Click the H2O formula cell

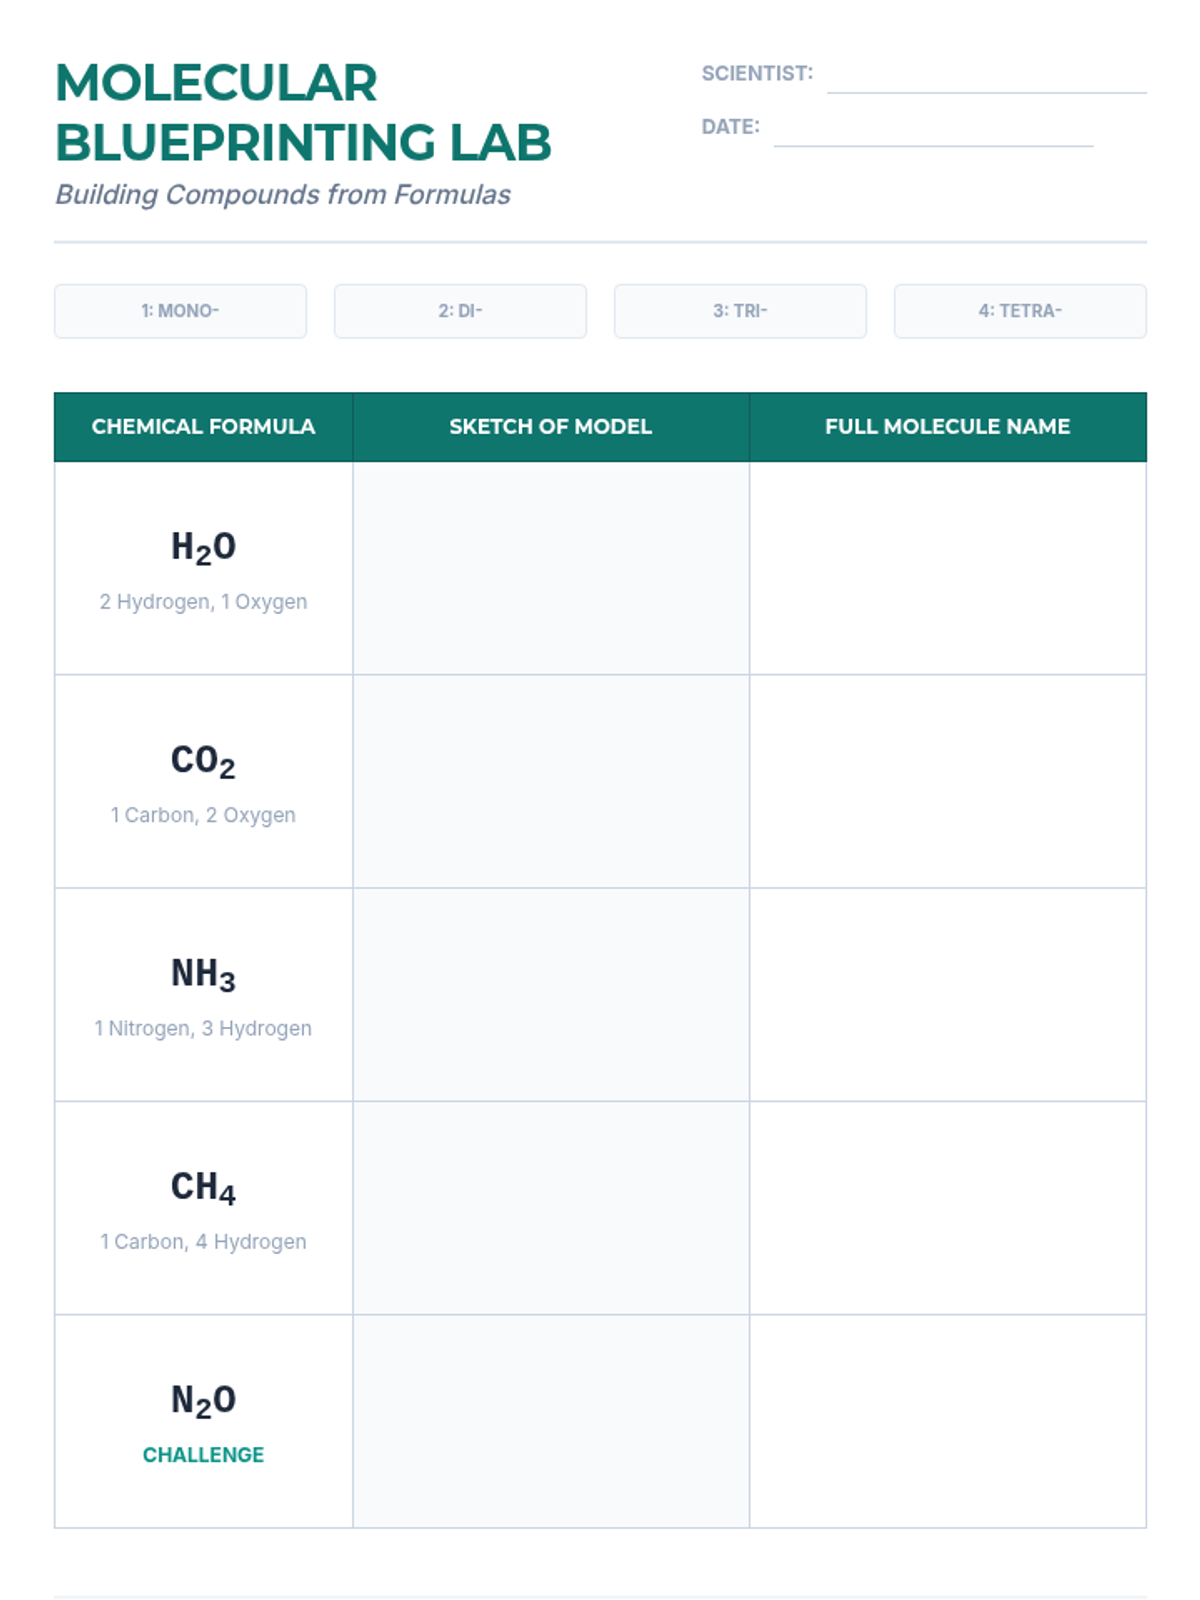(x=203, y=568)
